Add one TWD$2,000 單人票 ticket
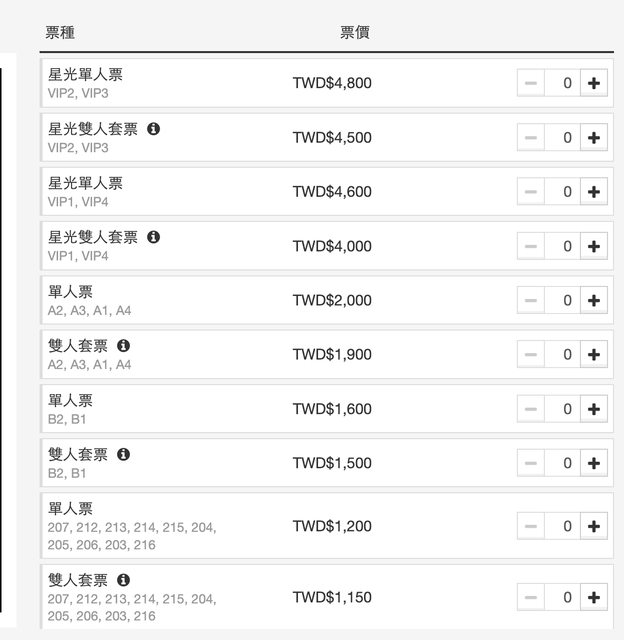This screenshot has height=640, width=624. pyautogui.click(x=594, y=300)
